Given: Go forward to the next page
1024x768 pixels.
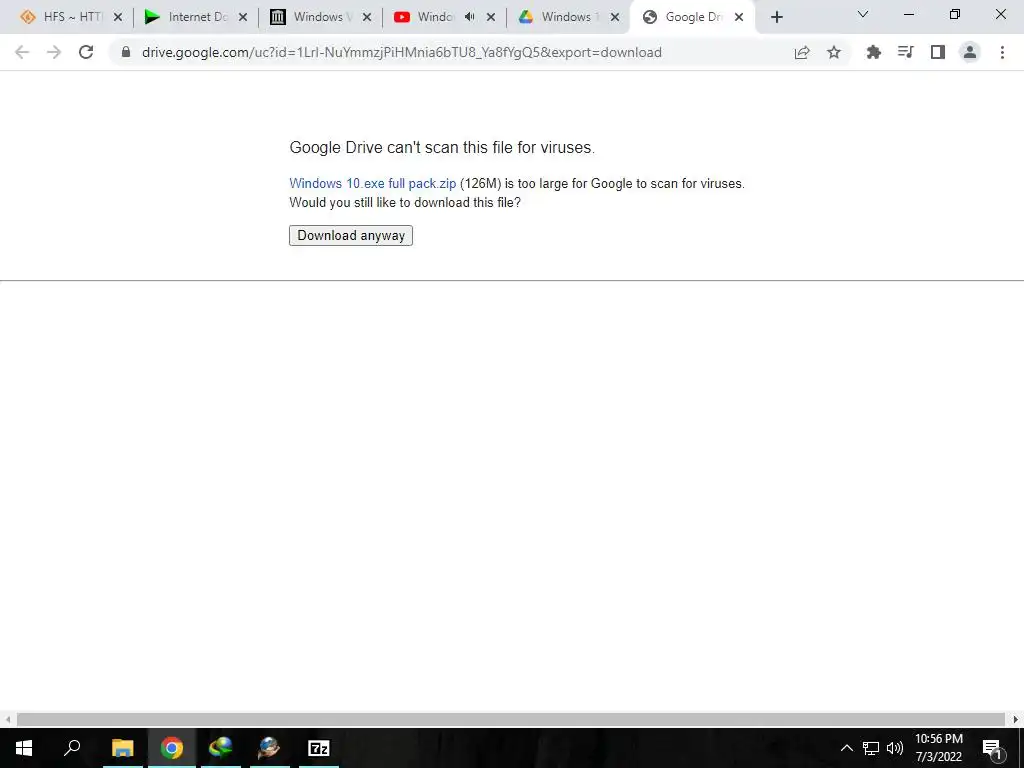Looking at the screenshot, I should (54, 52).
